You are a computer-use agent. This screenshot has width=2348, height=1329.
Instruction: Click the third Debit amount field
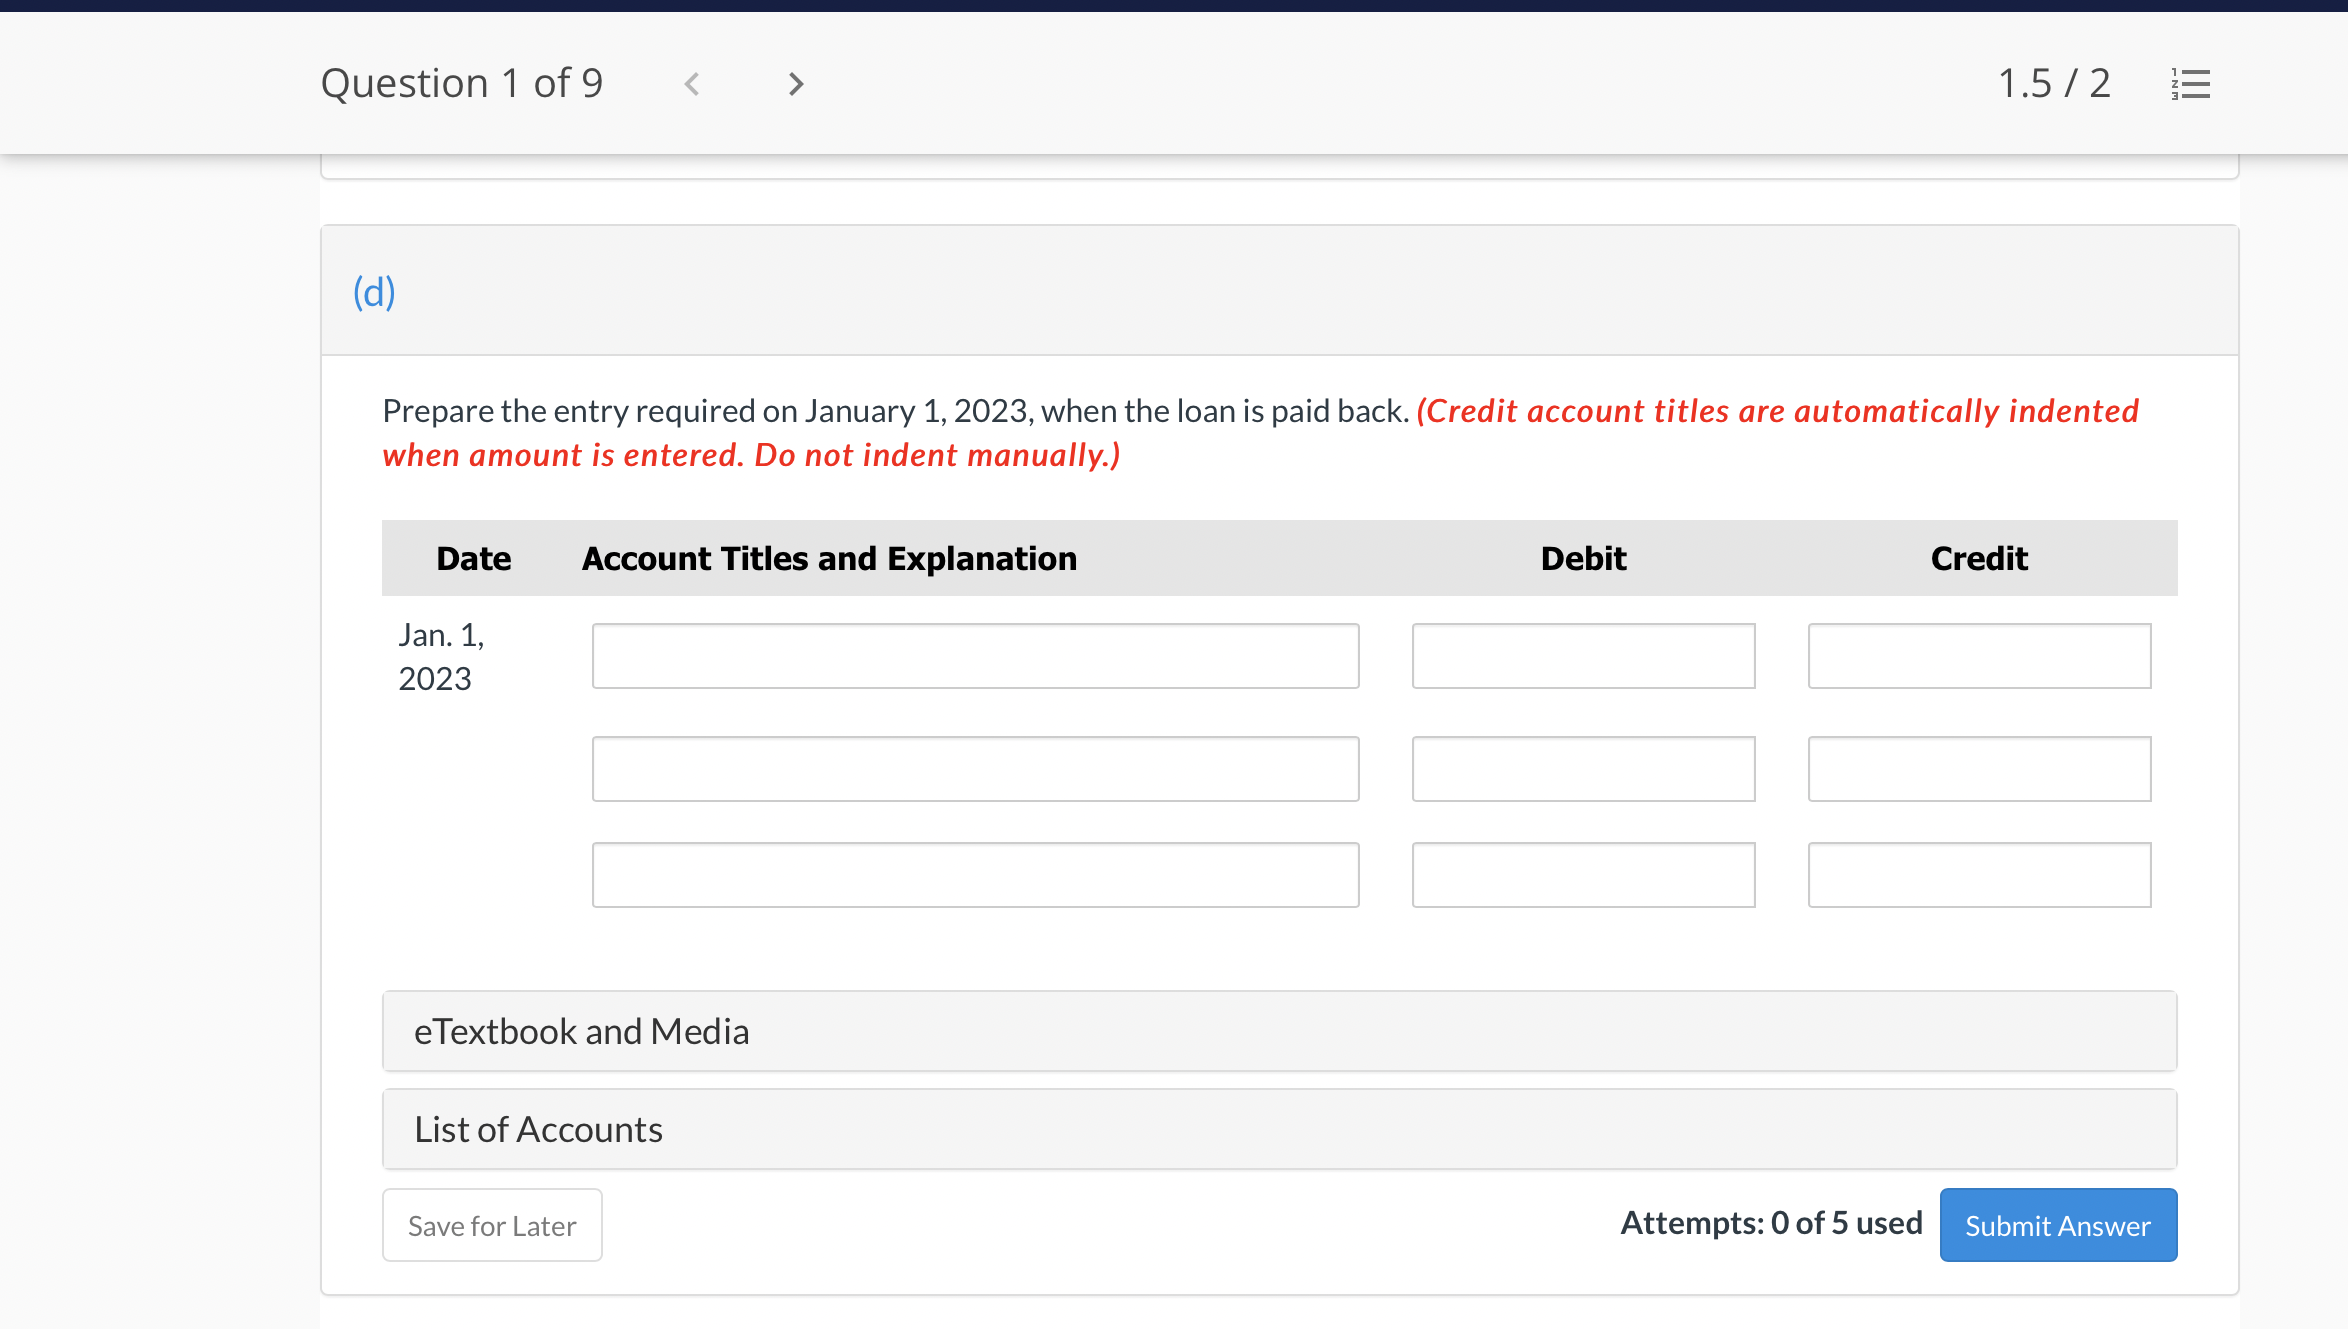pyautogui.click(x=1583, y=875)
